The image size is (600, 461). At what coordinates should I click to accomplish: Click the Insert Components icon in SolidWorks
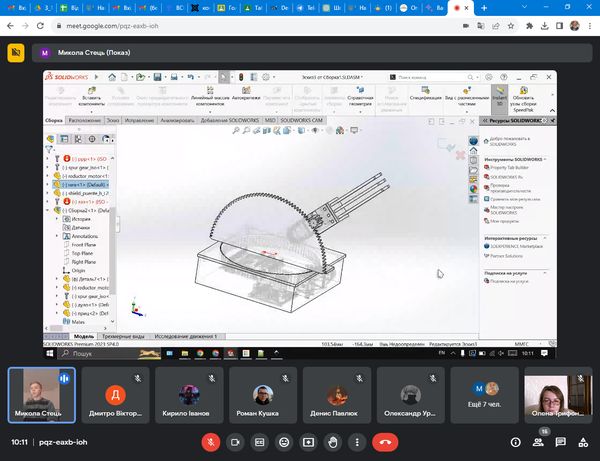coord(91,90)
